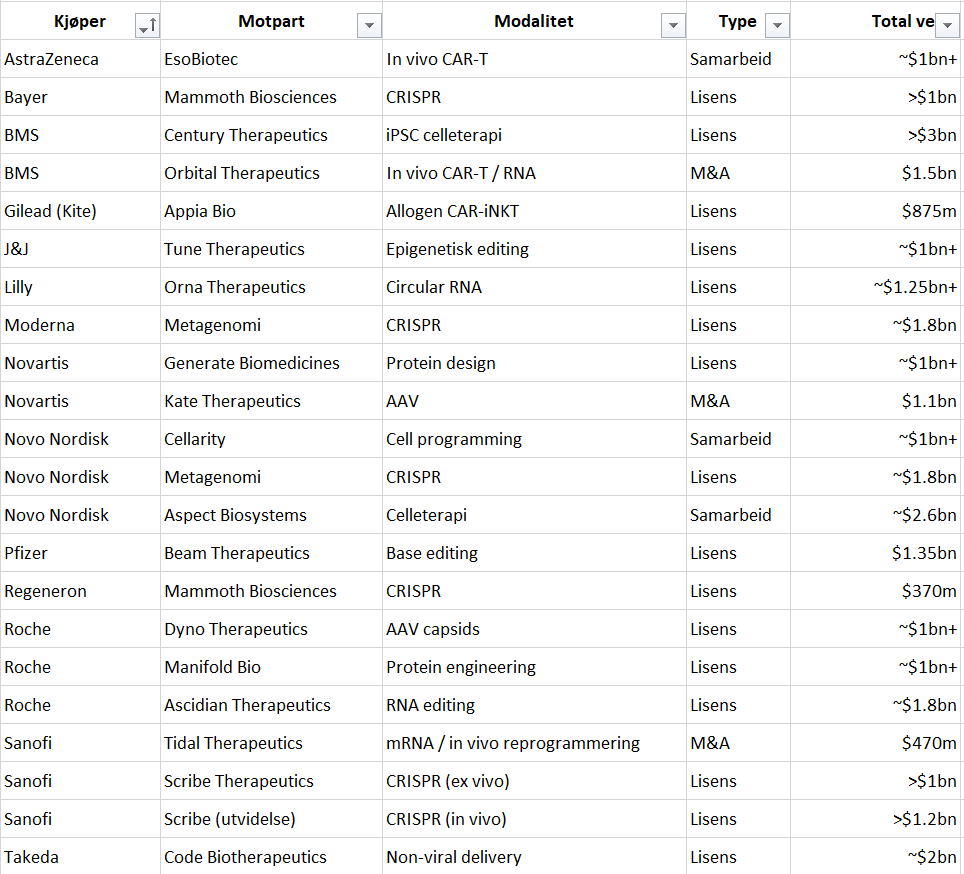The image size is (964, 874).
Task: Open the Type column filter dropdown
Action: tap(777, 26)
